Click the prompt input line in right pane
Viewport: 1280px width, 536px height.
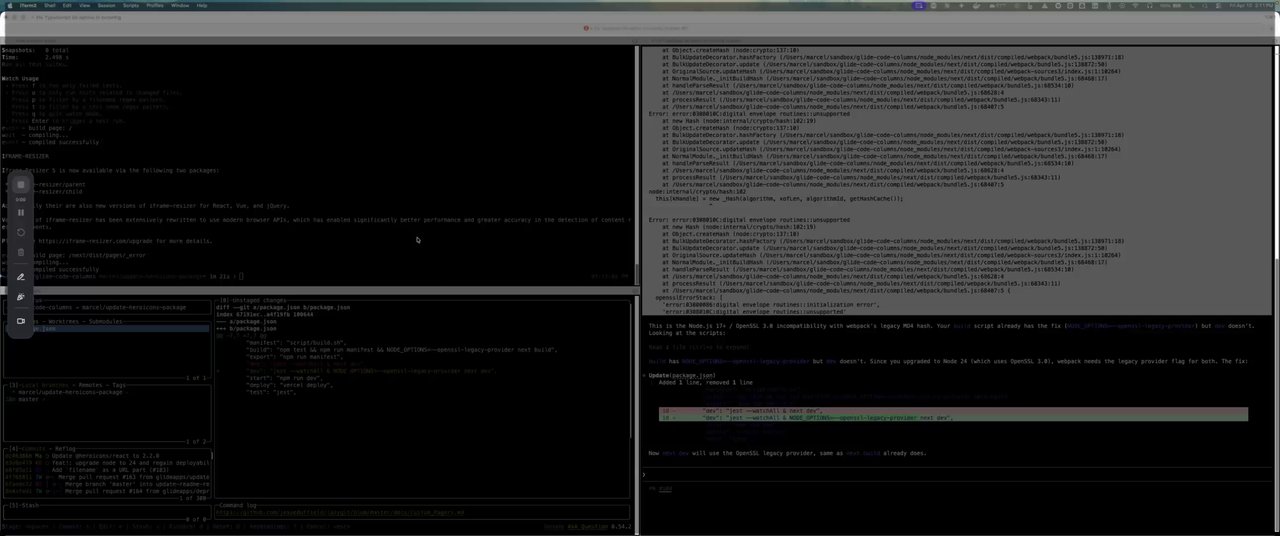tap(955, 474)
